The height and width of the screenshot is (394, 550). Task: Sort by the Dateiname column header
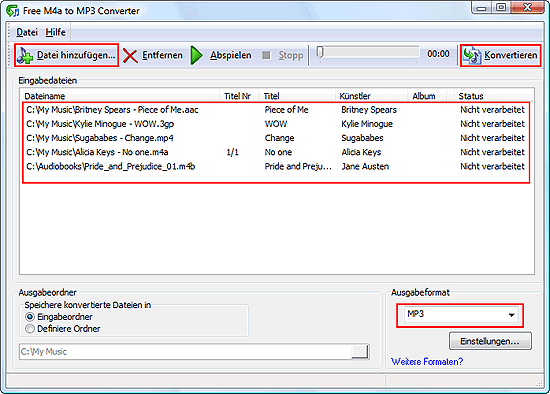120,96
